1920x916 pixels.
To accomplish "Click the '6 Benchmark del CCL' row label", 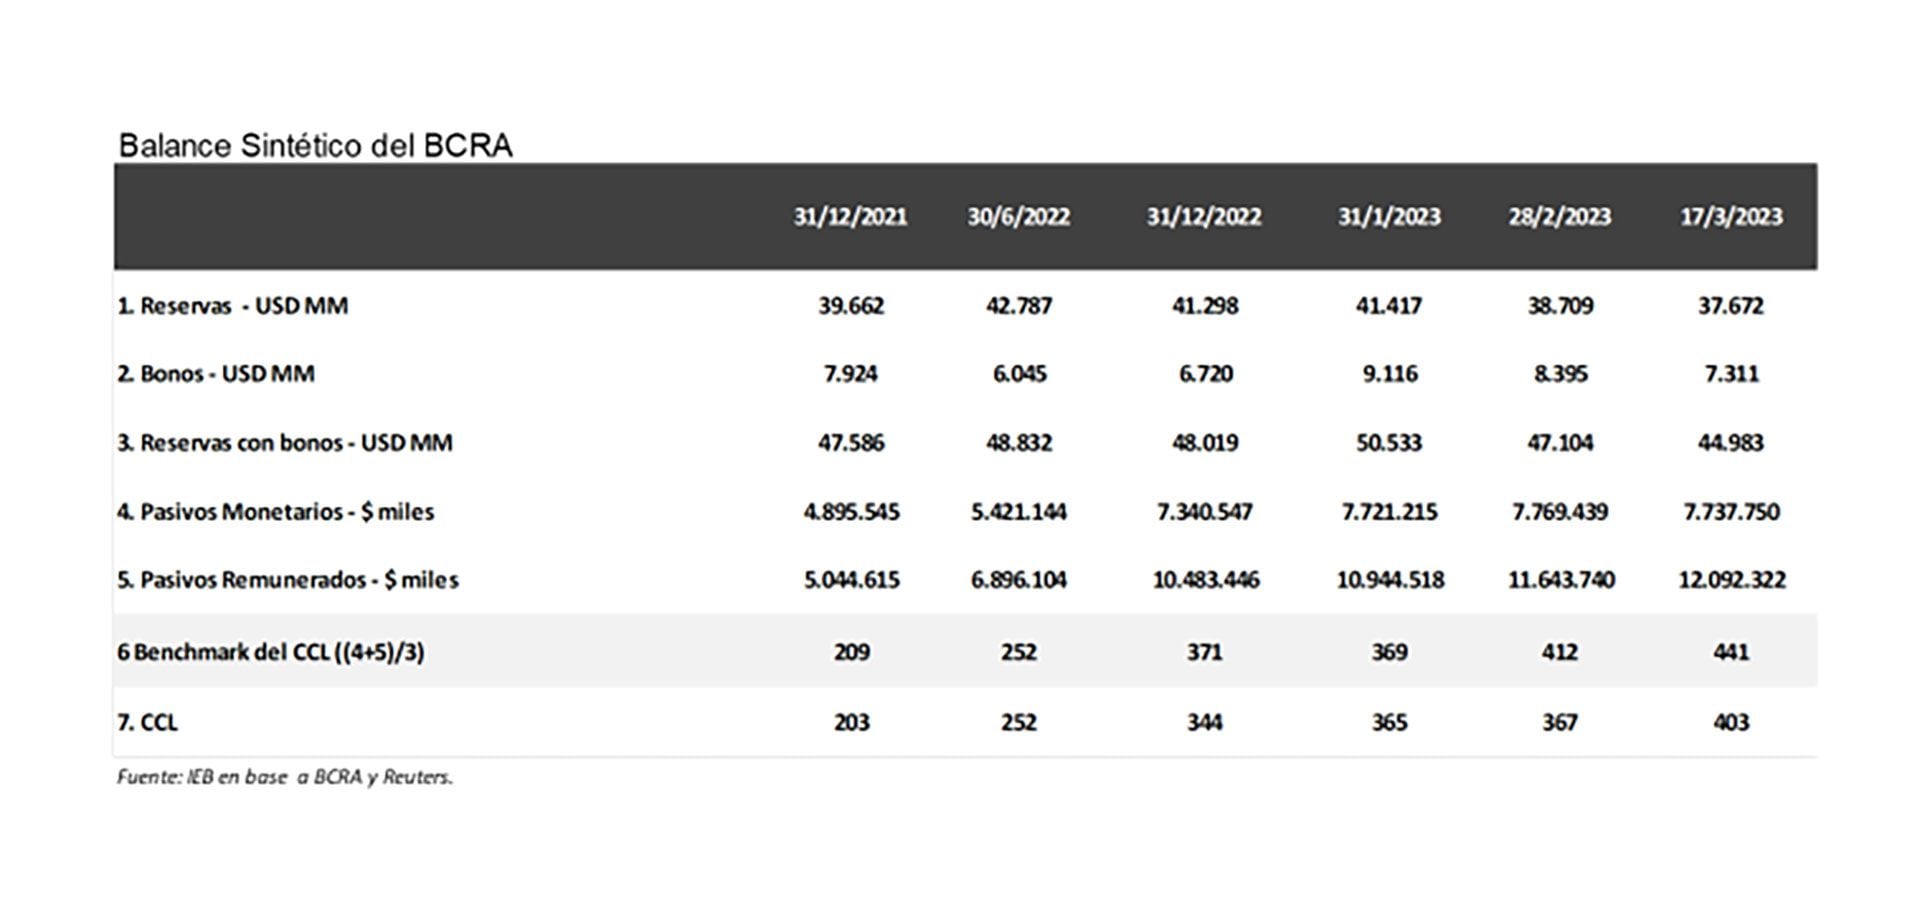I will pos(271,652).
